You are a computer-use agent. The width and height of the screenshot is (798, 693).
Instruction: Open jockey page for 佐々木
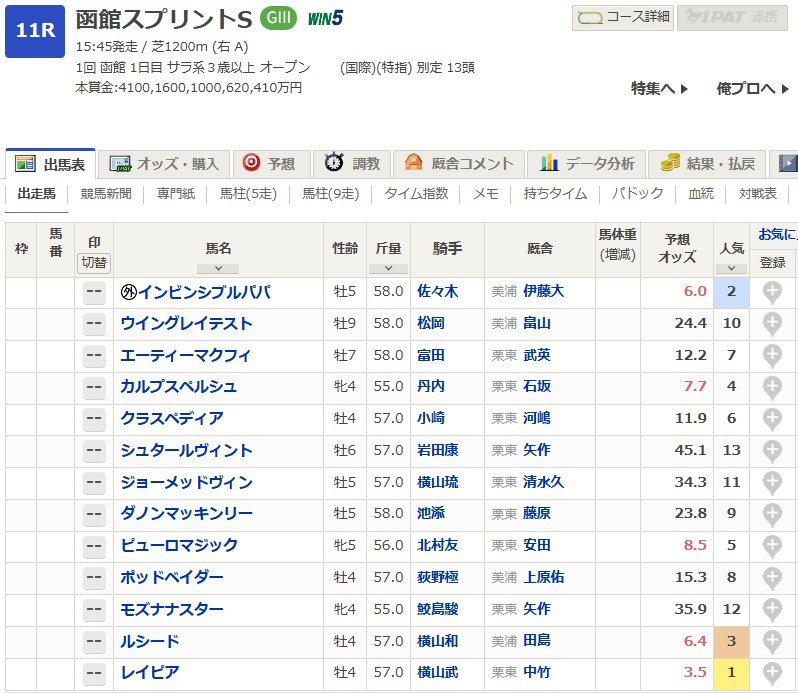(x=438, y=292)
